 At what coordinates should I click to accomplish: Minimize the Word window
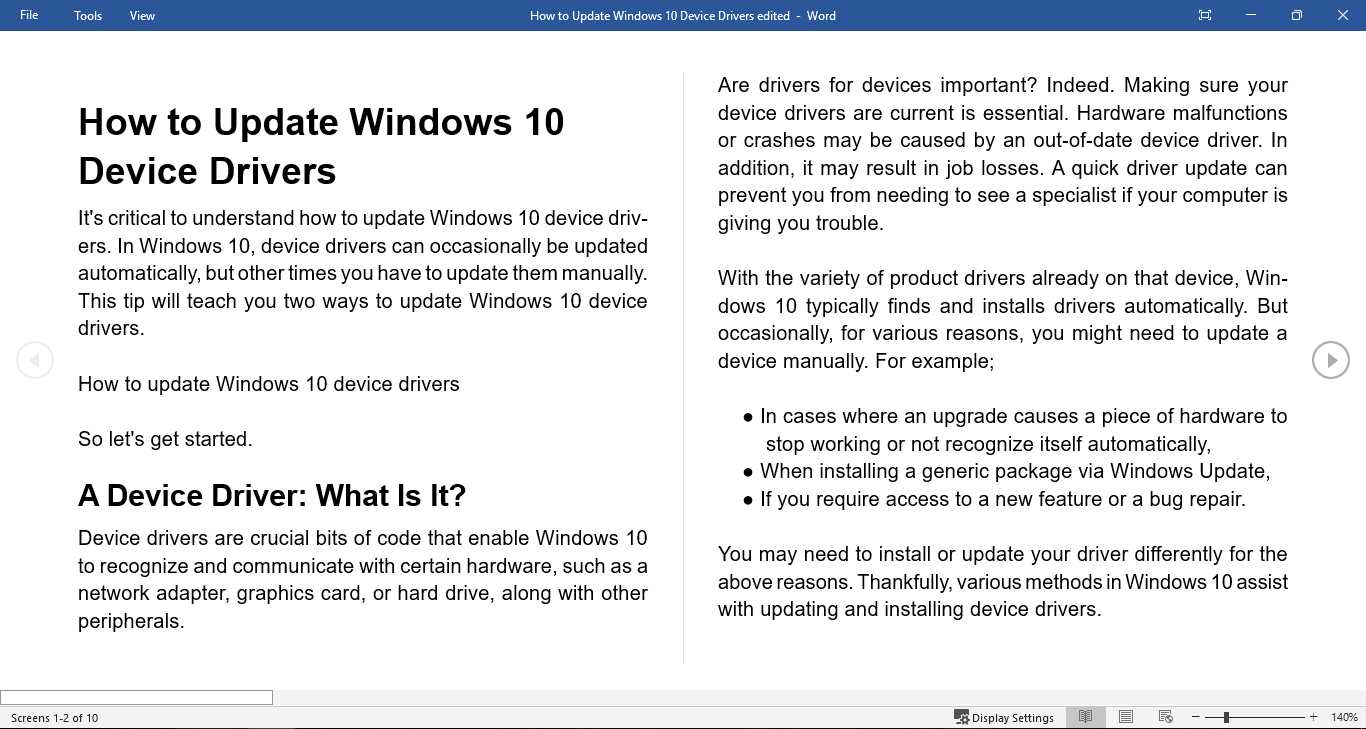[1251, 15]
